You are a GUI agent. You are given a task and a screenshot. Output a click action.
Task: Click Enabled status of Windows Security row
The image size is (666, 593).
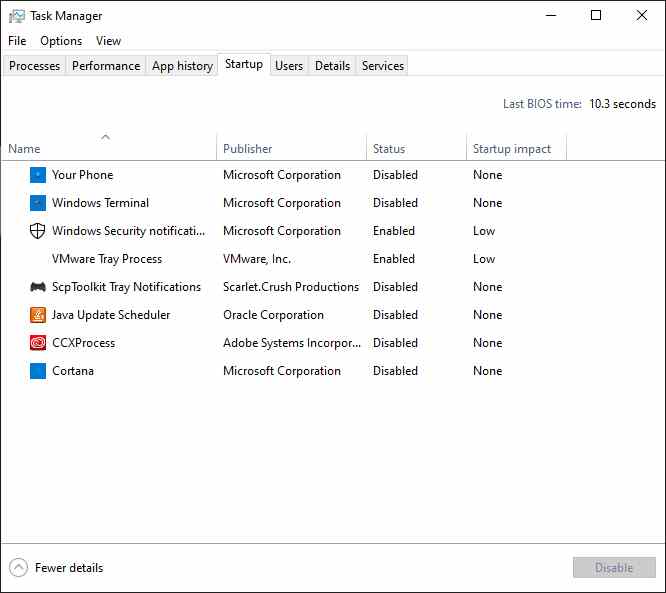(x=394, y=231)
